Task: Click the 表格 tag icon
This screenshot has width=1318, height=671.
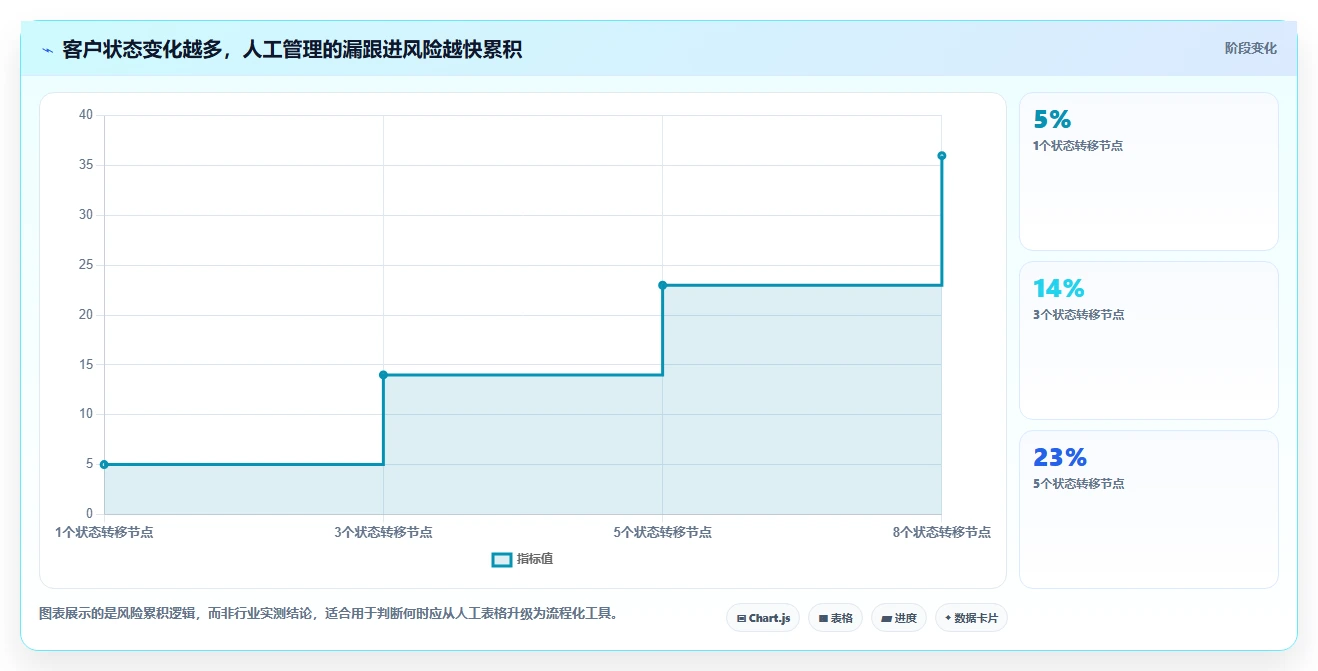Action: coord(823,619)
